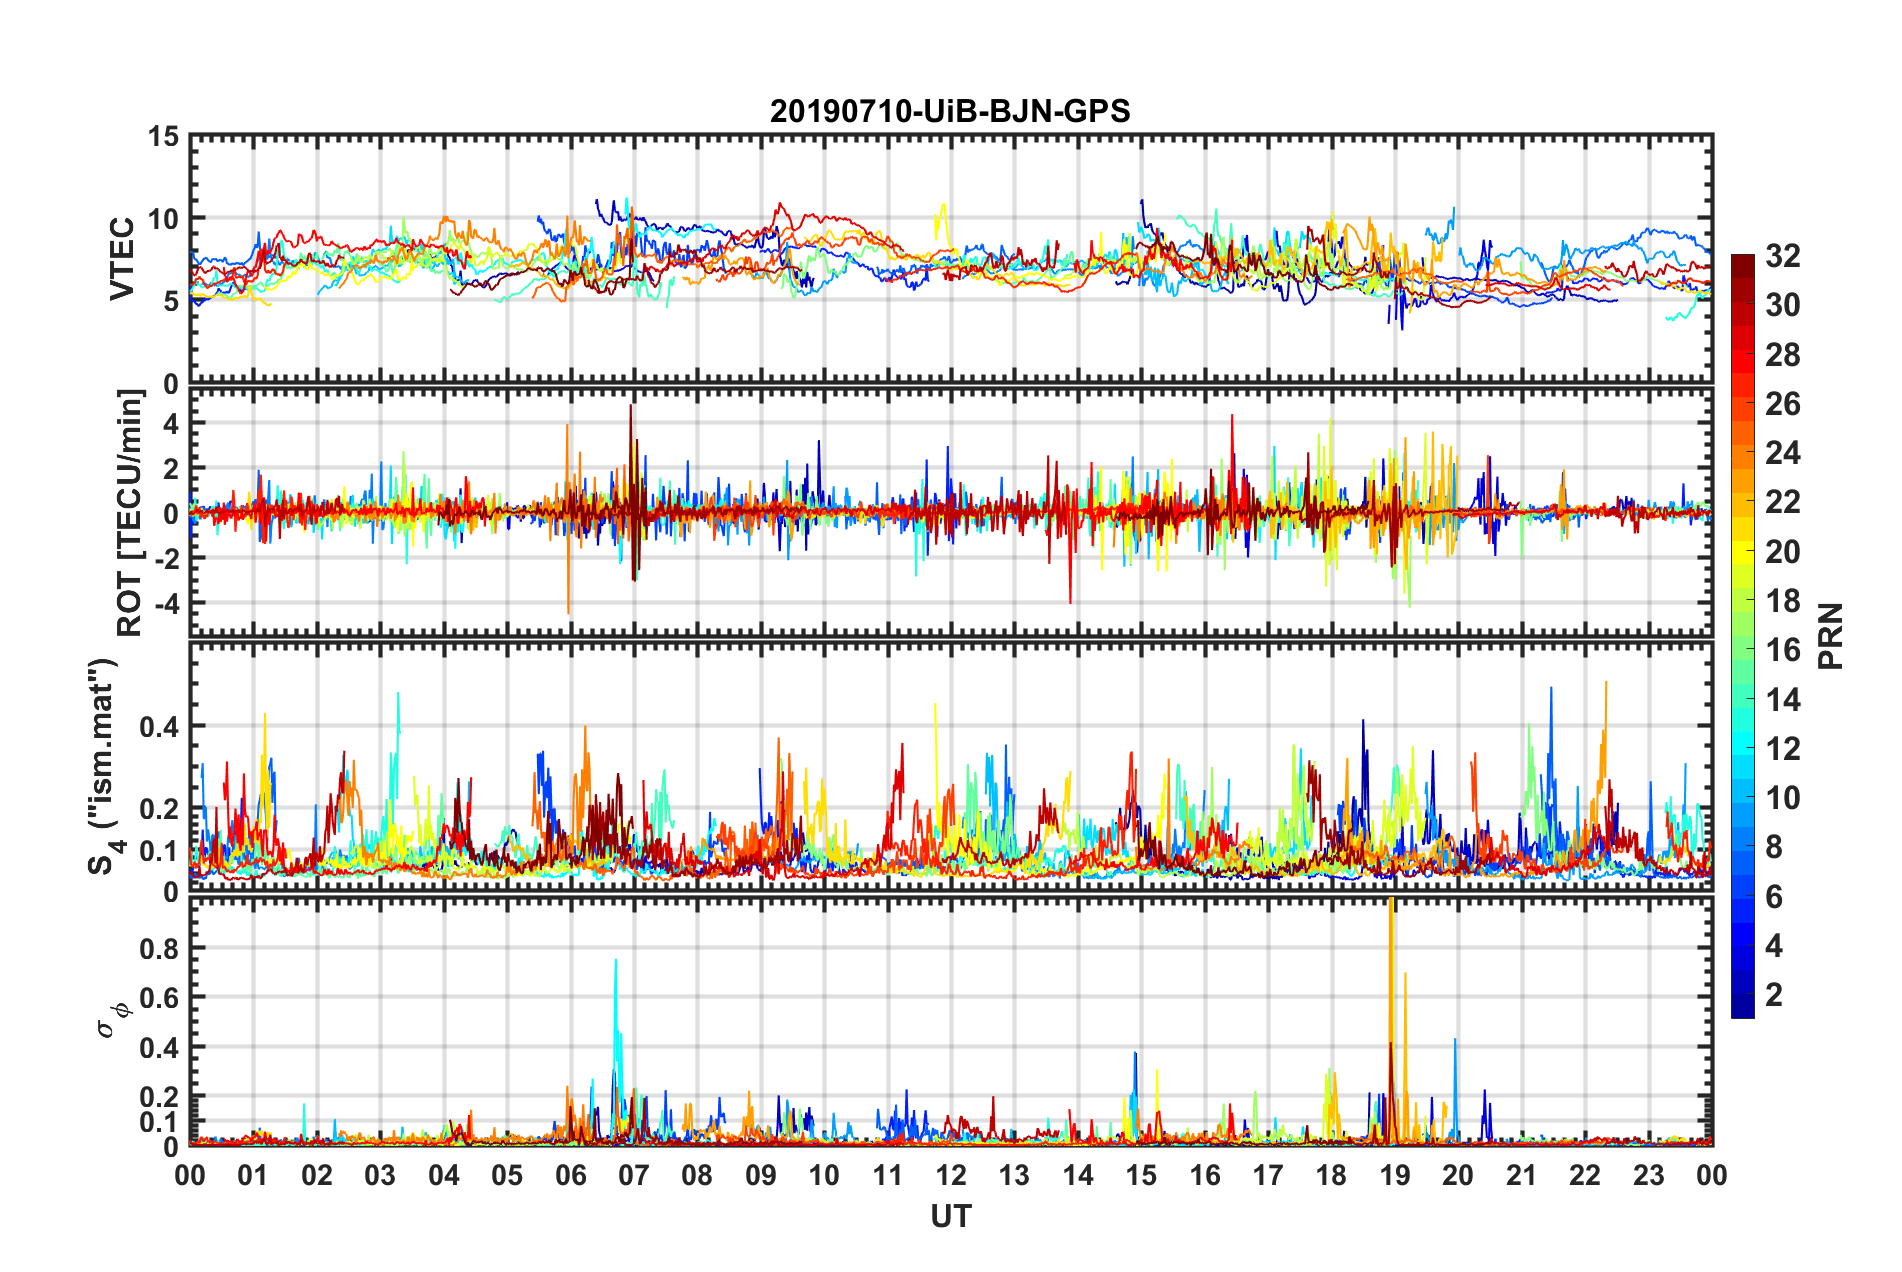Click x-axis hour label 21
The width and height of the screenshot is (1902, 1272).
1522,1175
